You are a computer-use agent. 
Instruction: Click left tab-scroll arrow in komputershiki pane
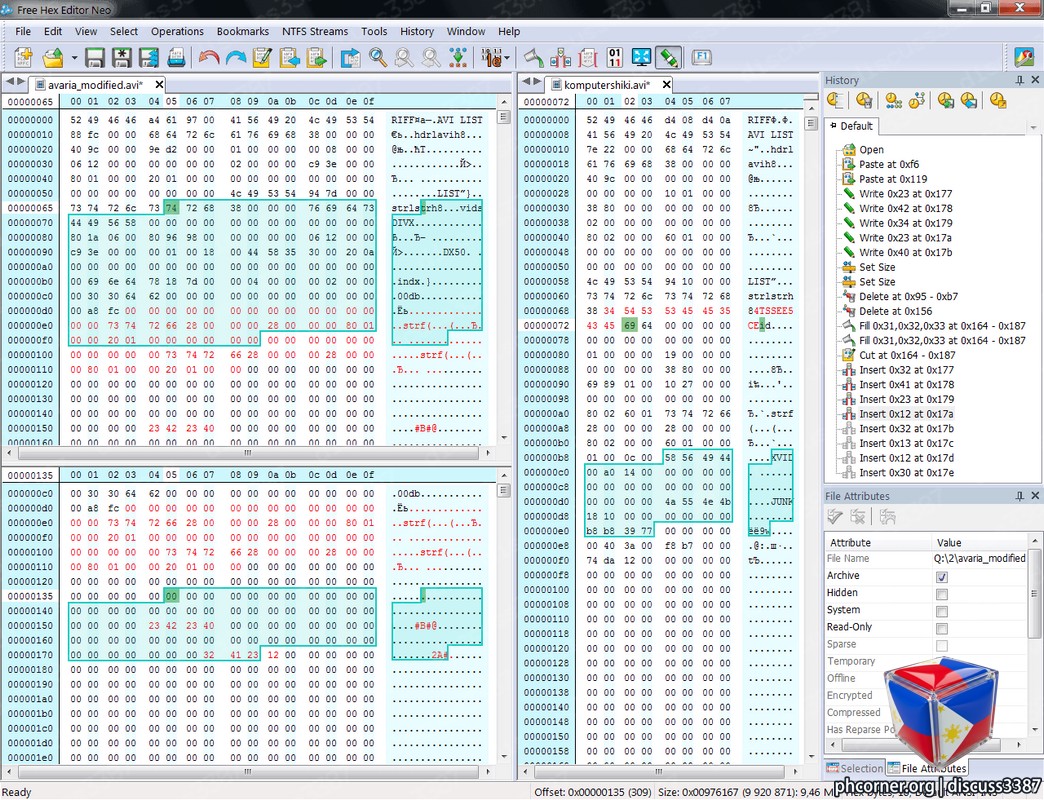click(x=525, y=81)
